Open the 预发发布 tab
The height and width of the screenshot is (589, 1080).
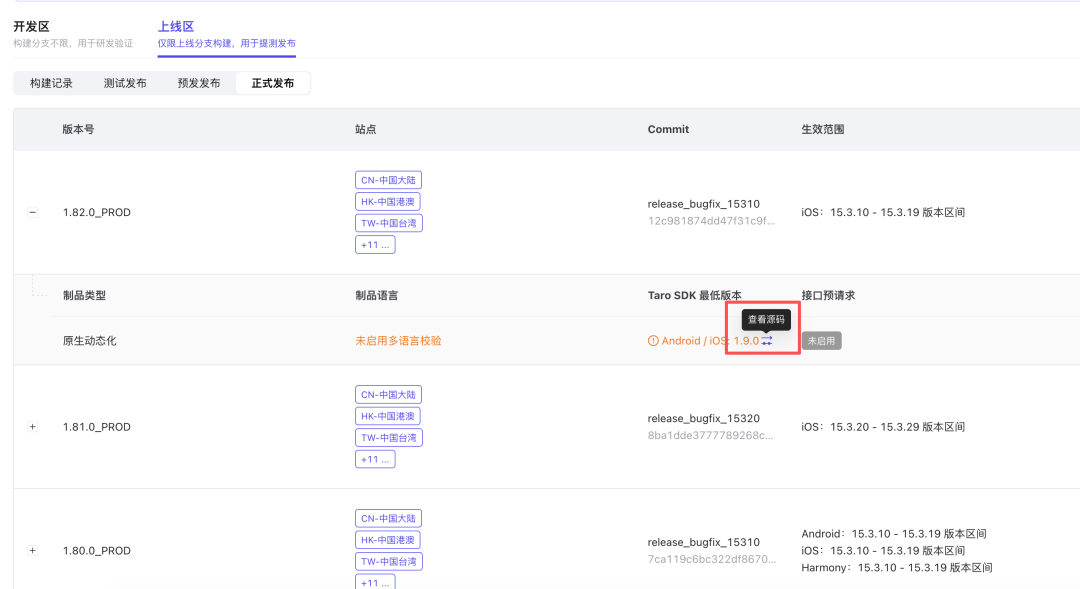click(198, 83)
